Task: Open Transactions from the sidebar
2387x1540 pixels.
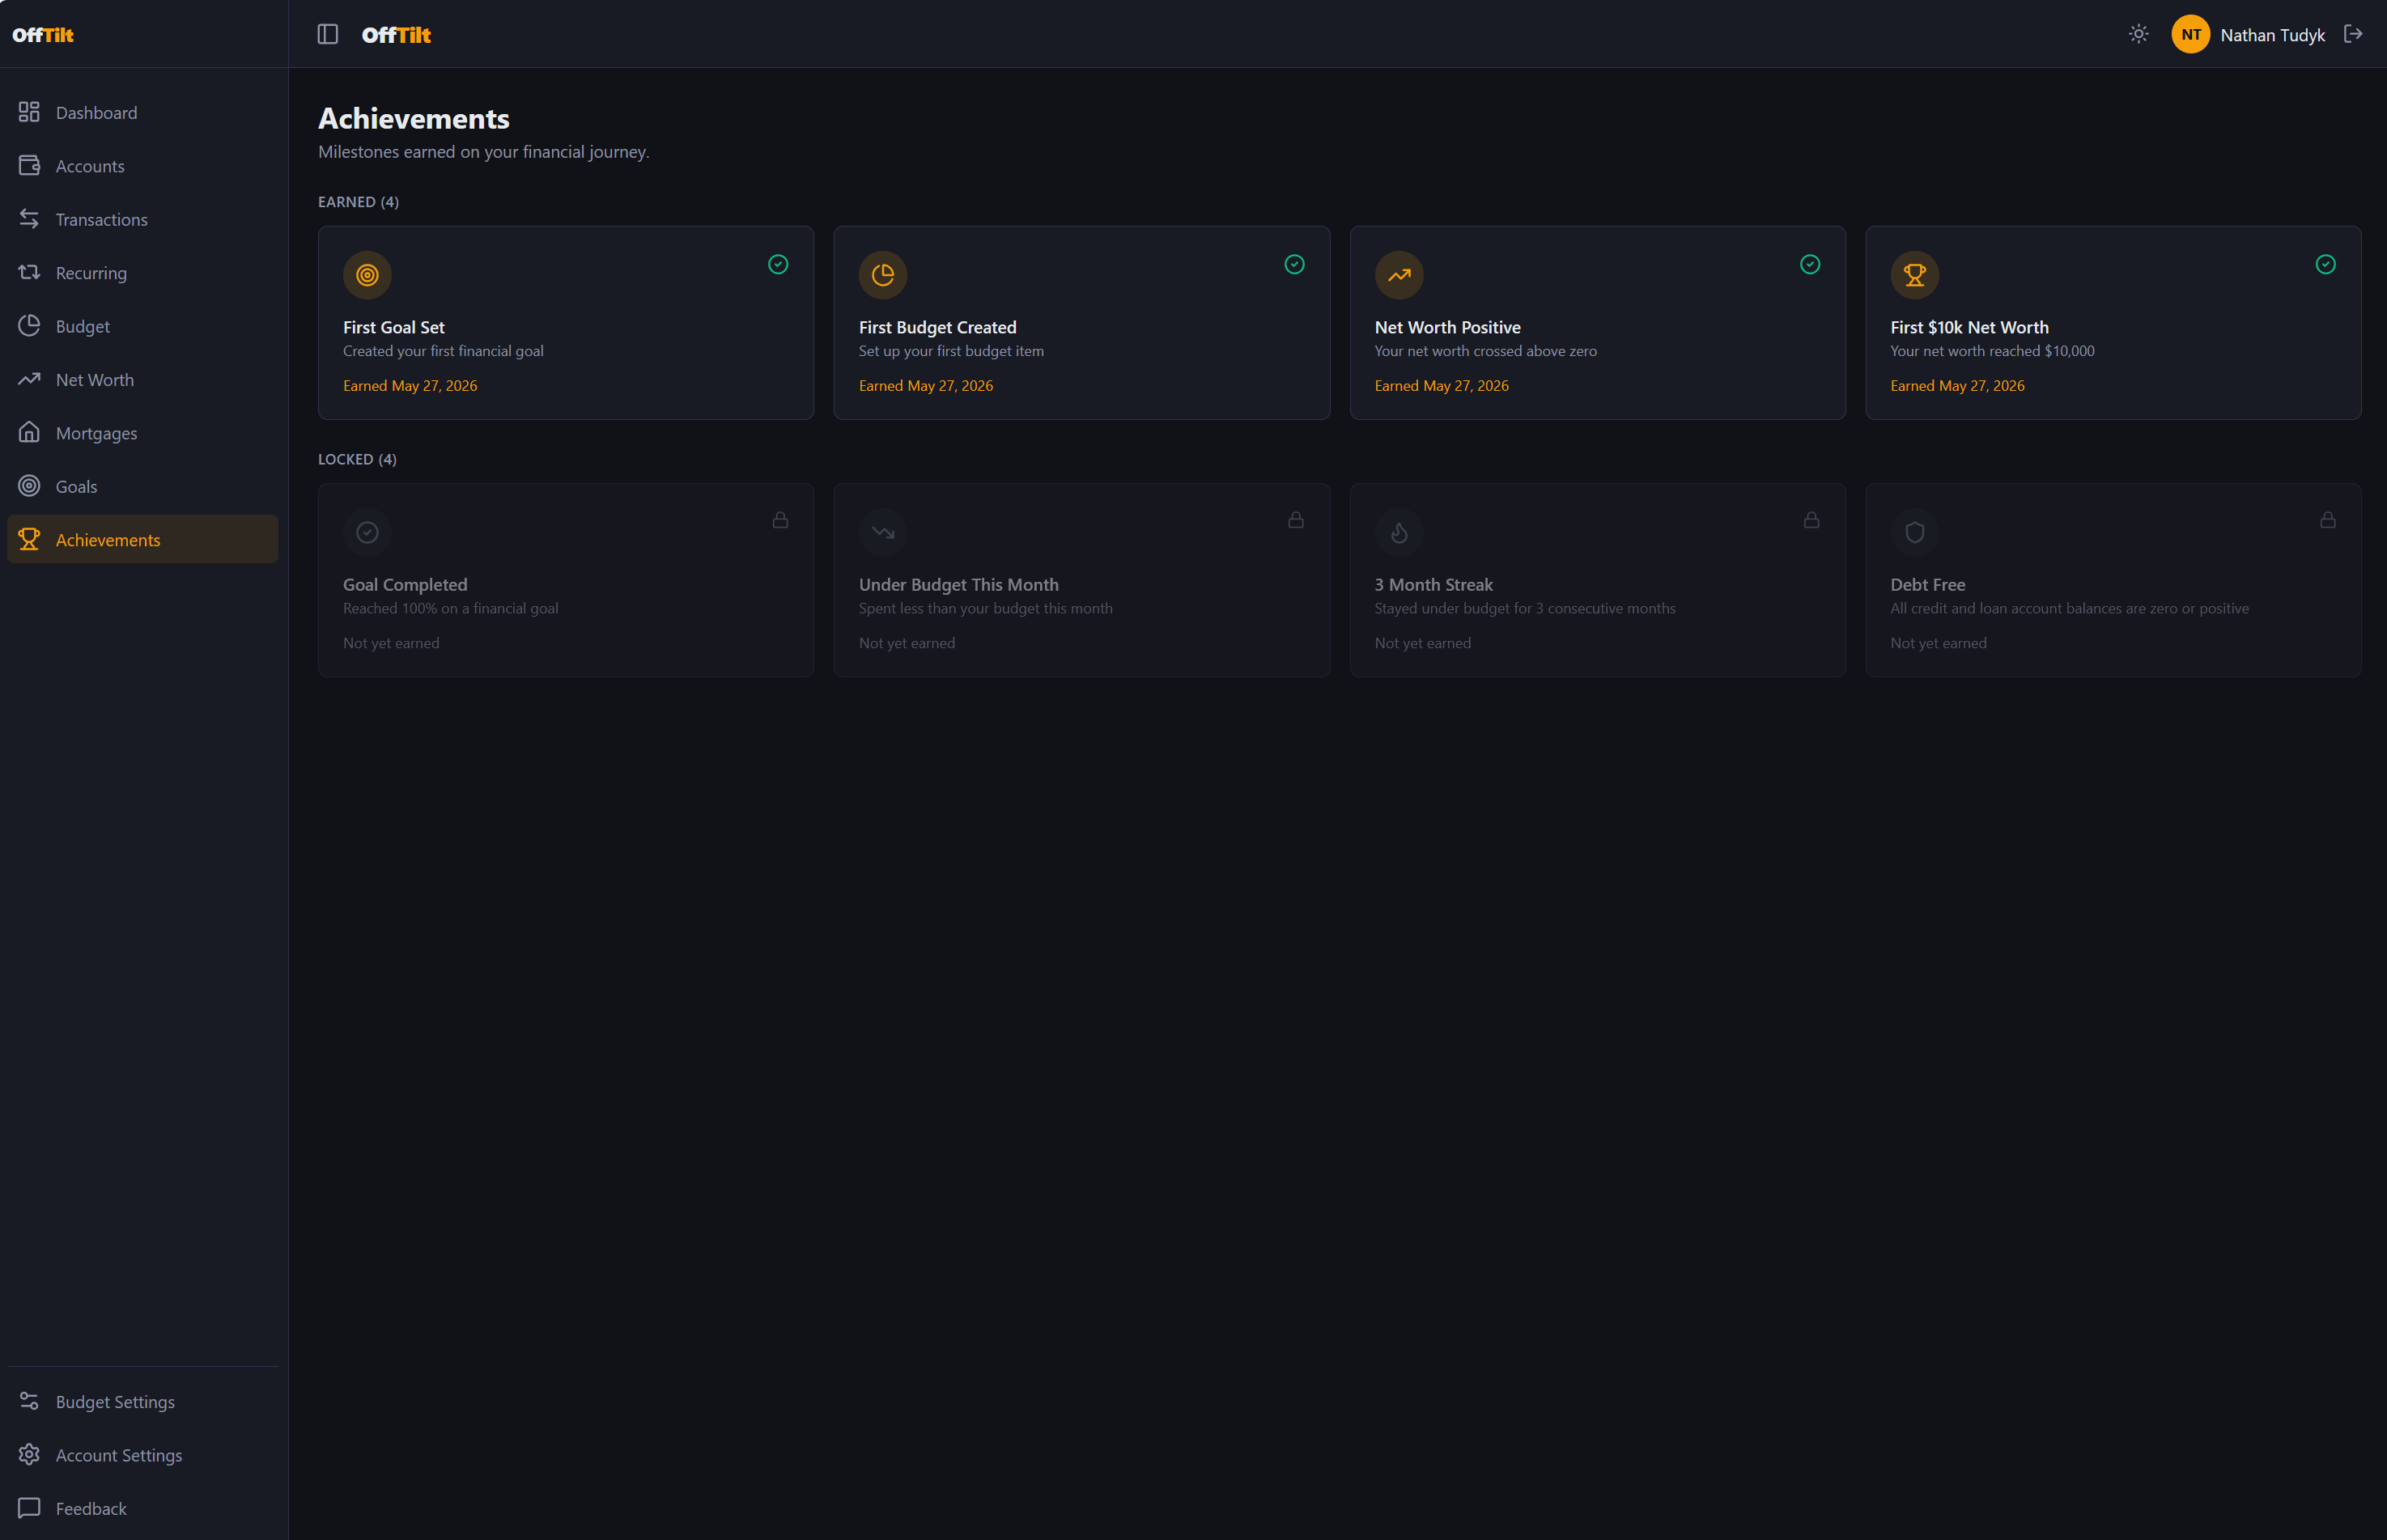Action: pos(143,219)
